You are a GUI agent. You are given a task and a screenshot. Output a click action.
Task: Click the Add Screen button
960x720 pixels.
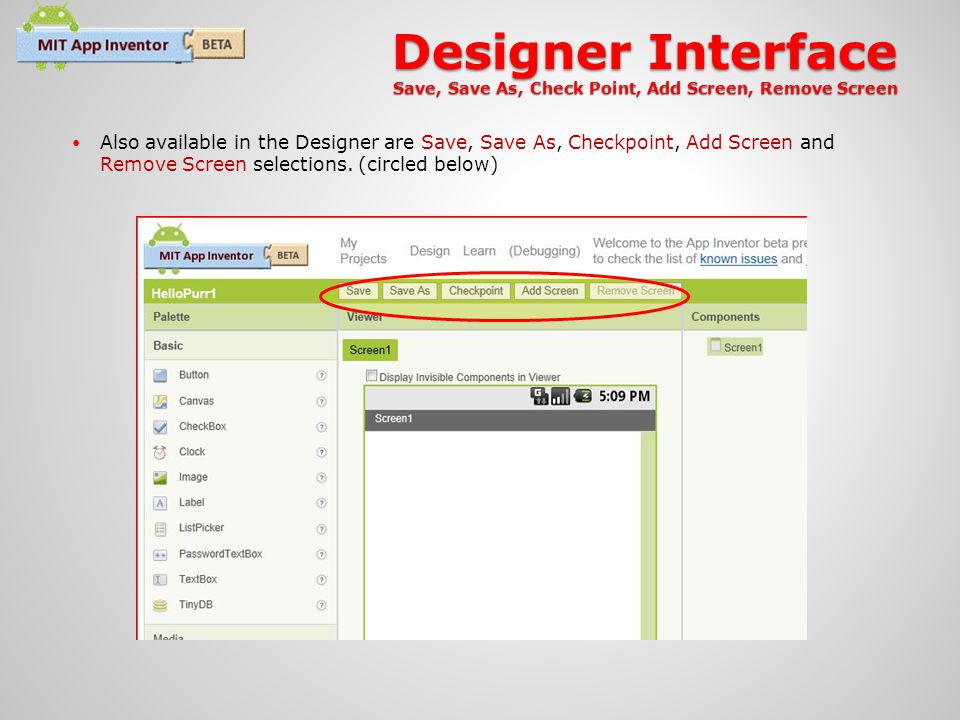click(x=550, y=291)
